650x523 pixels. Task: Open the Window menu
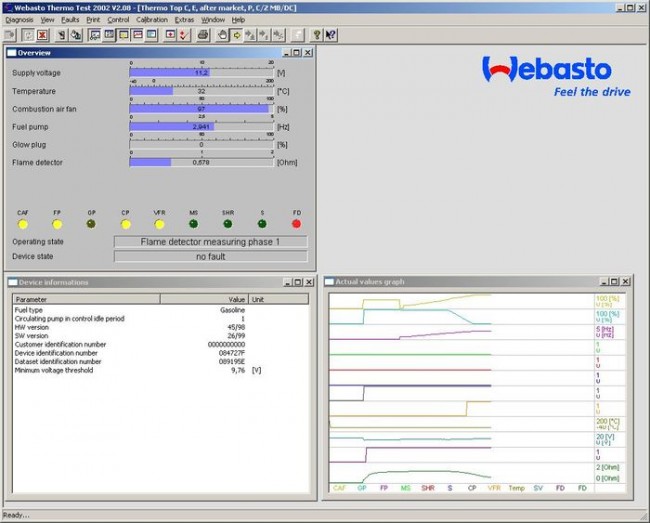[213, 20]
